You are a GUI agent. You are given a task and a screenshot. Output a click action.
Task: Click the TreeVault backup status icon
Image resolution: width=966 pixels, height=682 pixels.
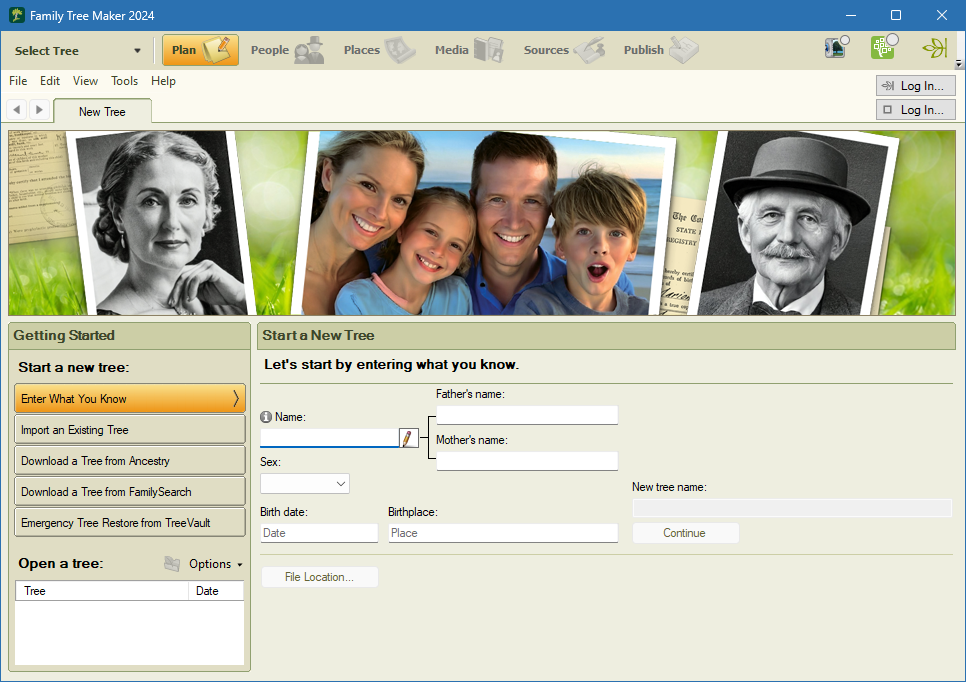pos(836,47)
